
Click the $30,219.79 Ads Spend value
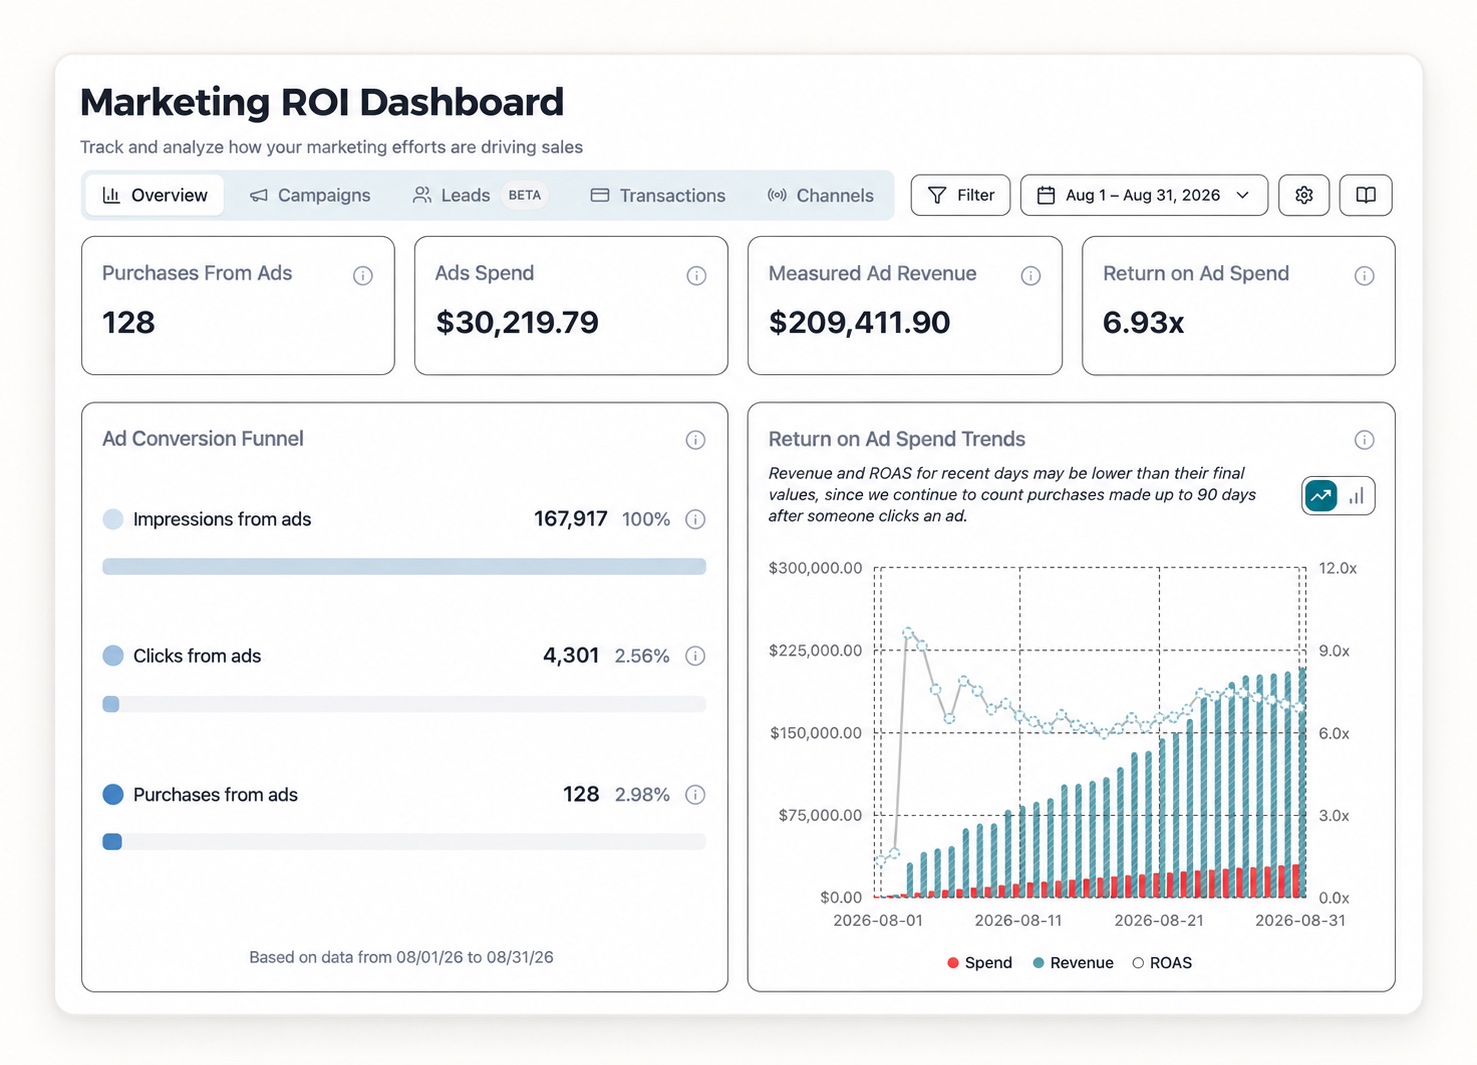point(517,322)
